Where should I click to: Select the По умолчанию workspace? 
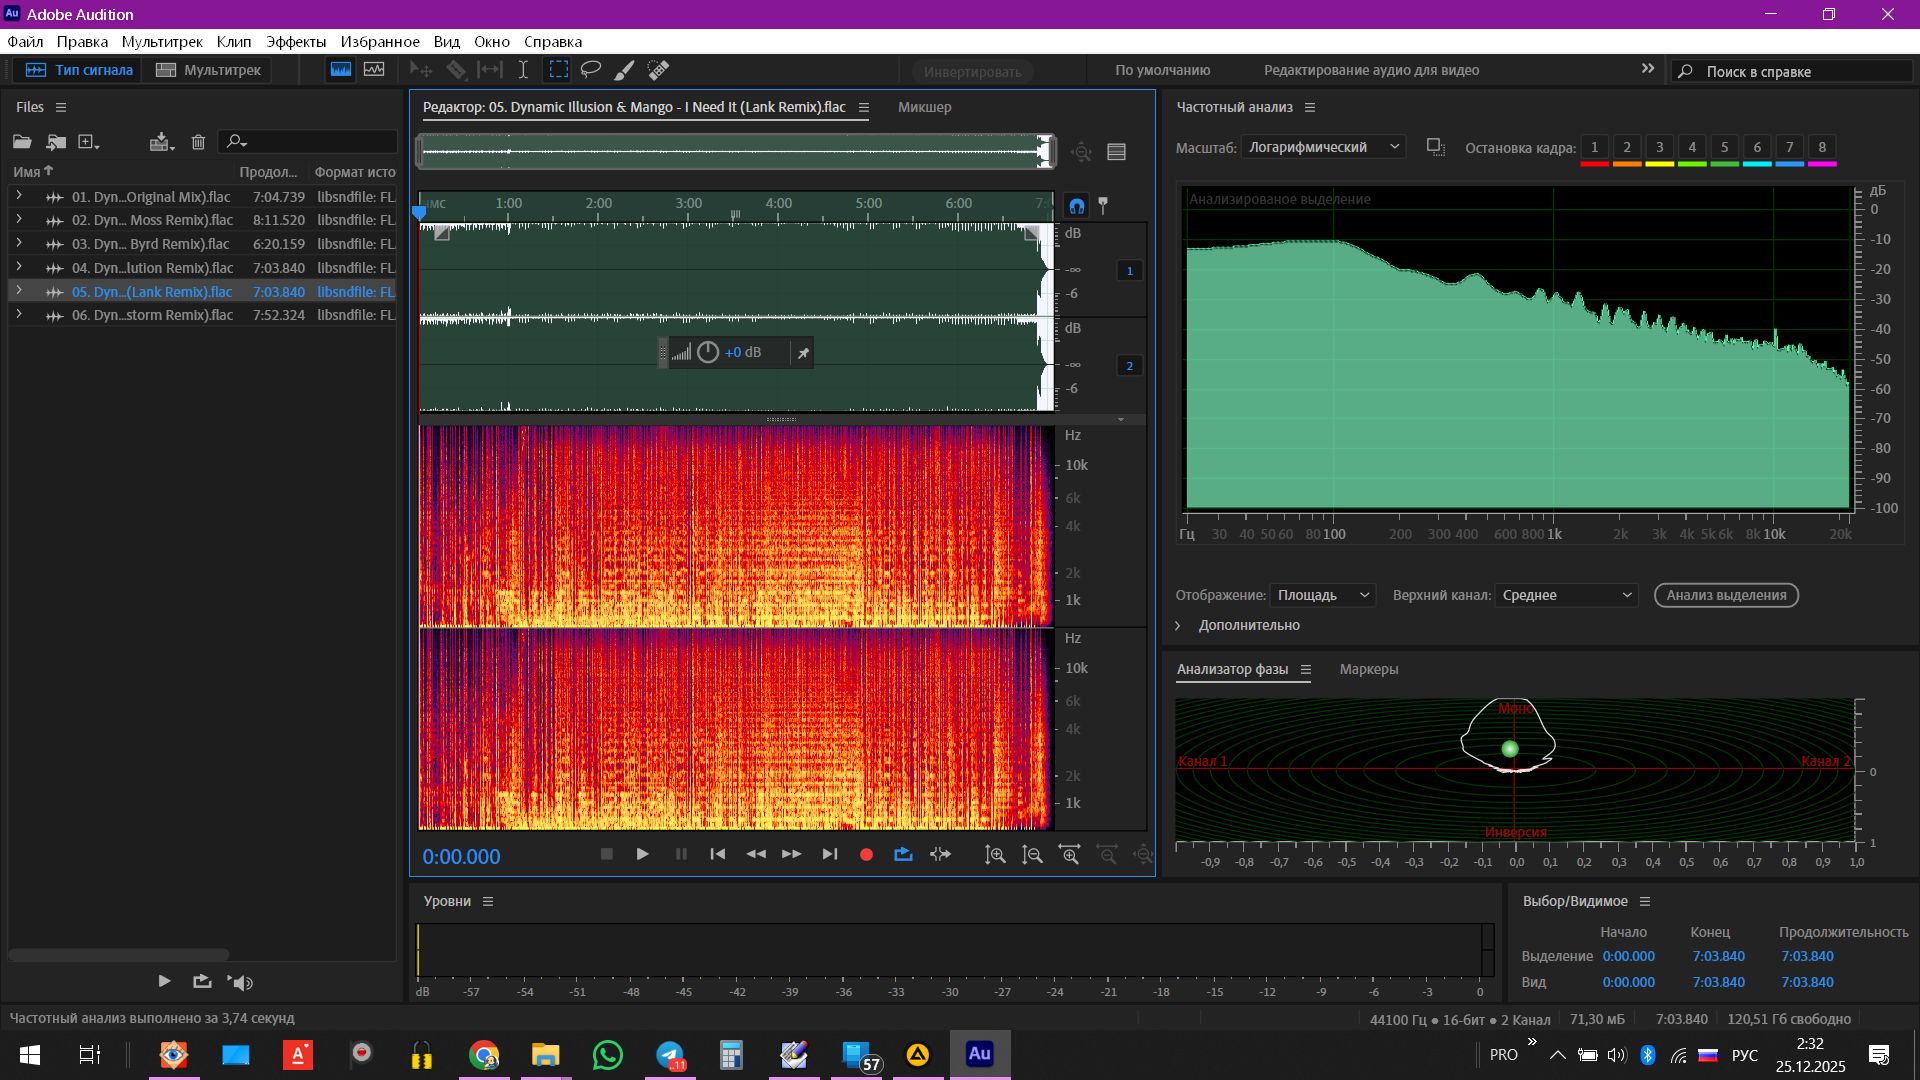coord(1163,70)
